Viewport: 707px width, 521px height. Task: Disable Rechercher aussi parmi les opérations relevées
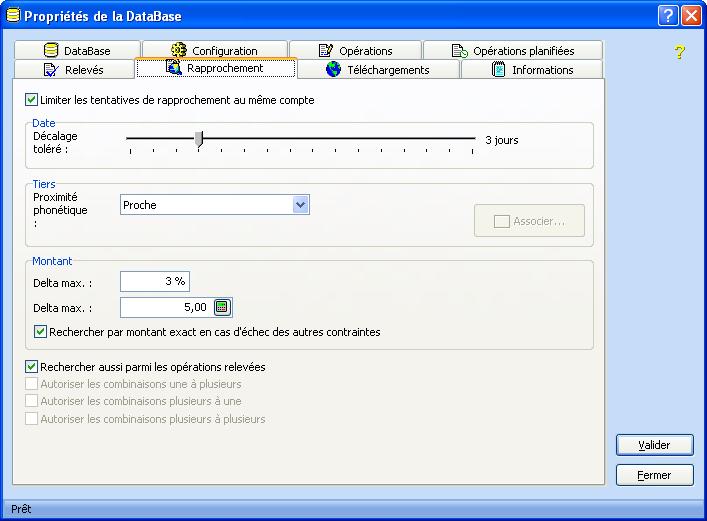coord(32,367)
